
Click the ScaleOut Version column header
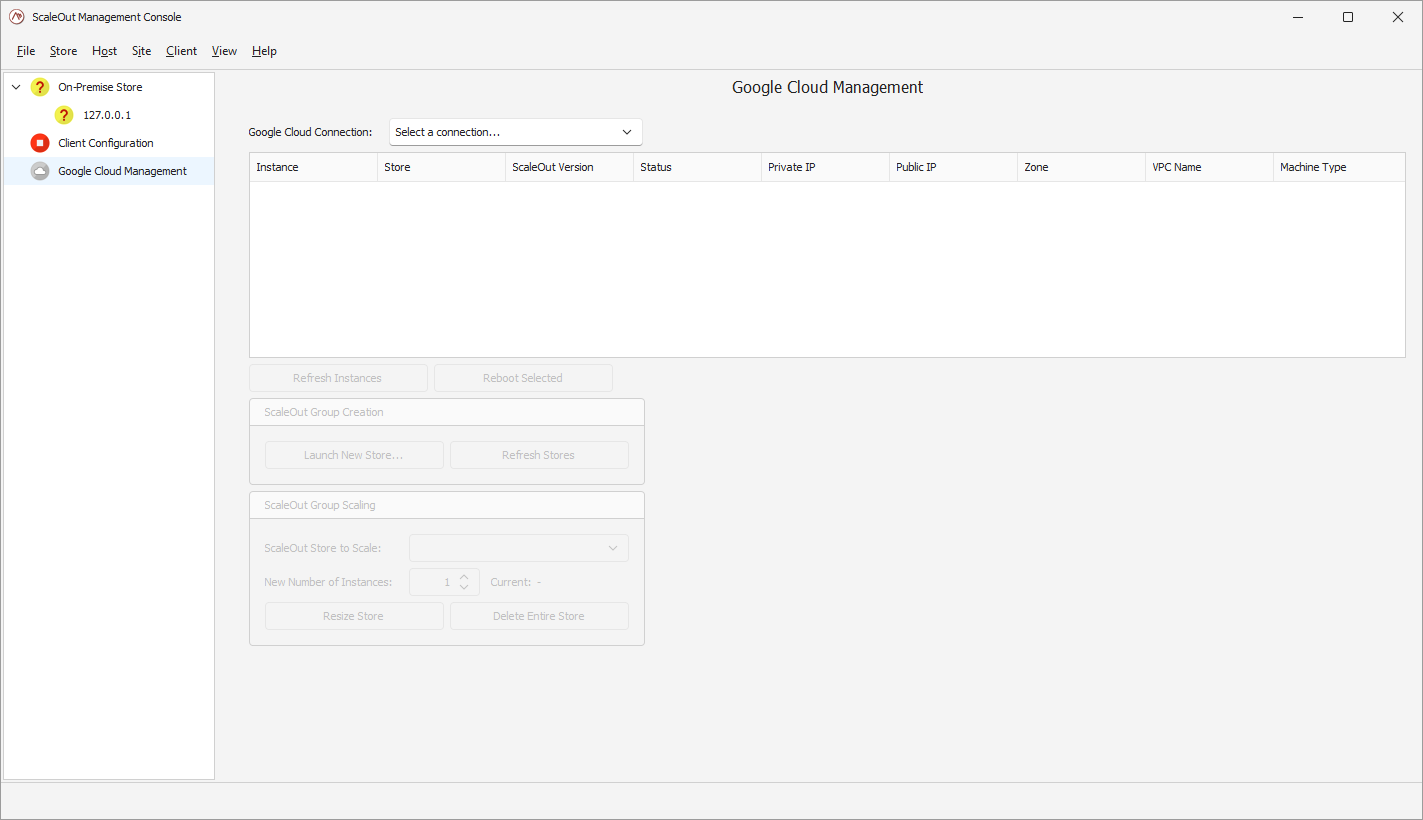click(x=569, y=167)
